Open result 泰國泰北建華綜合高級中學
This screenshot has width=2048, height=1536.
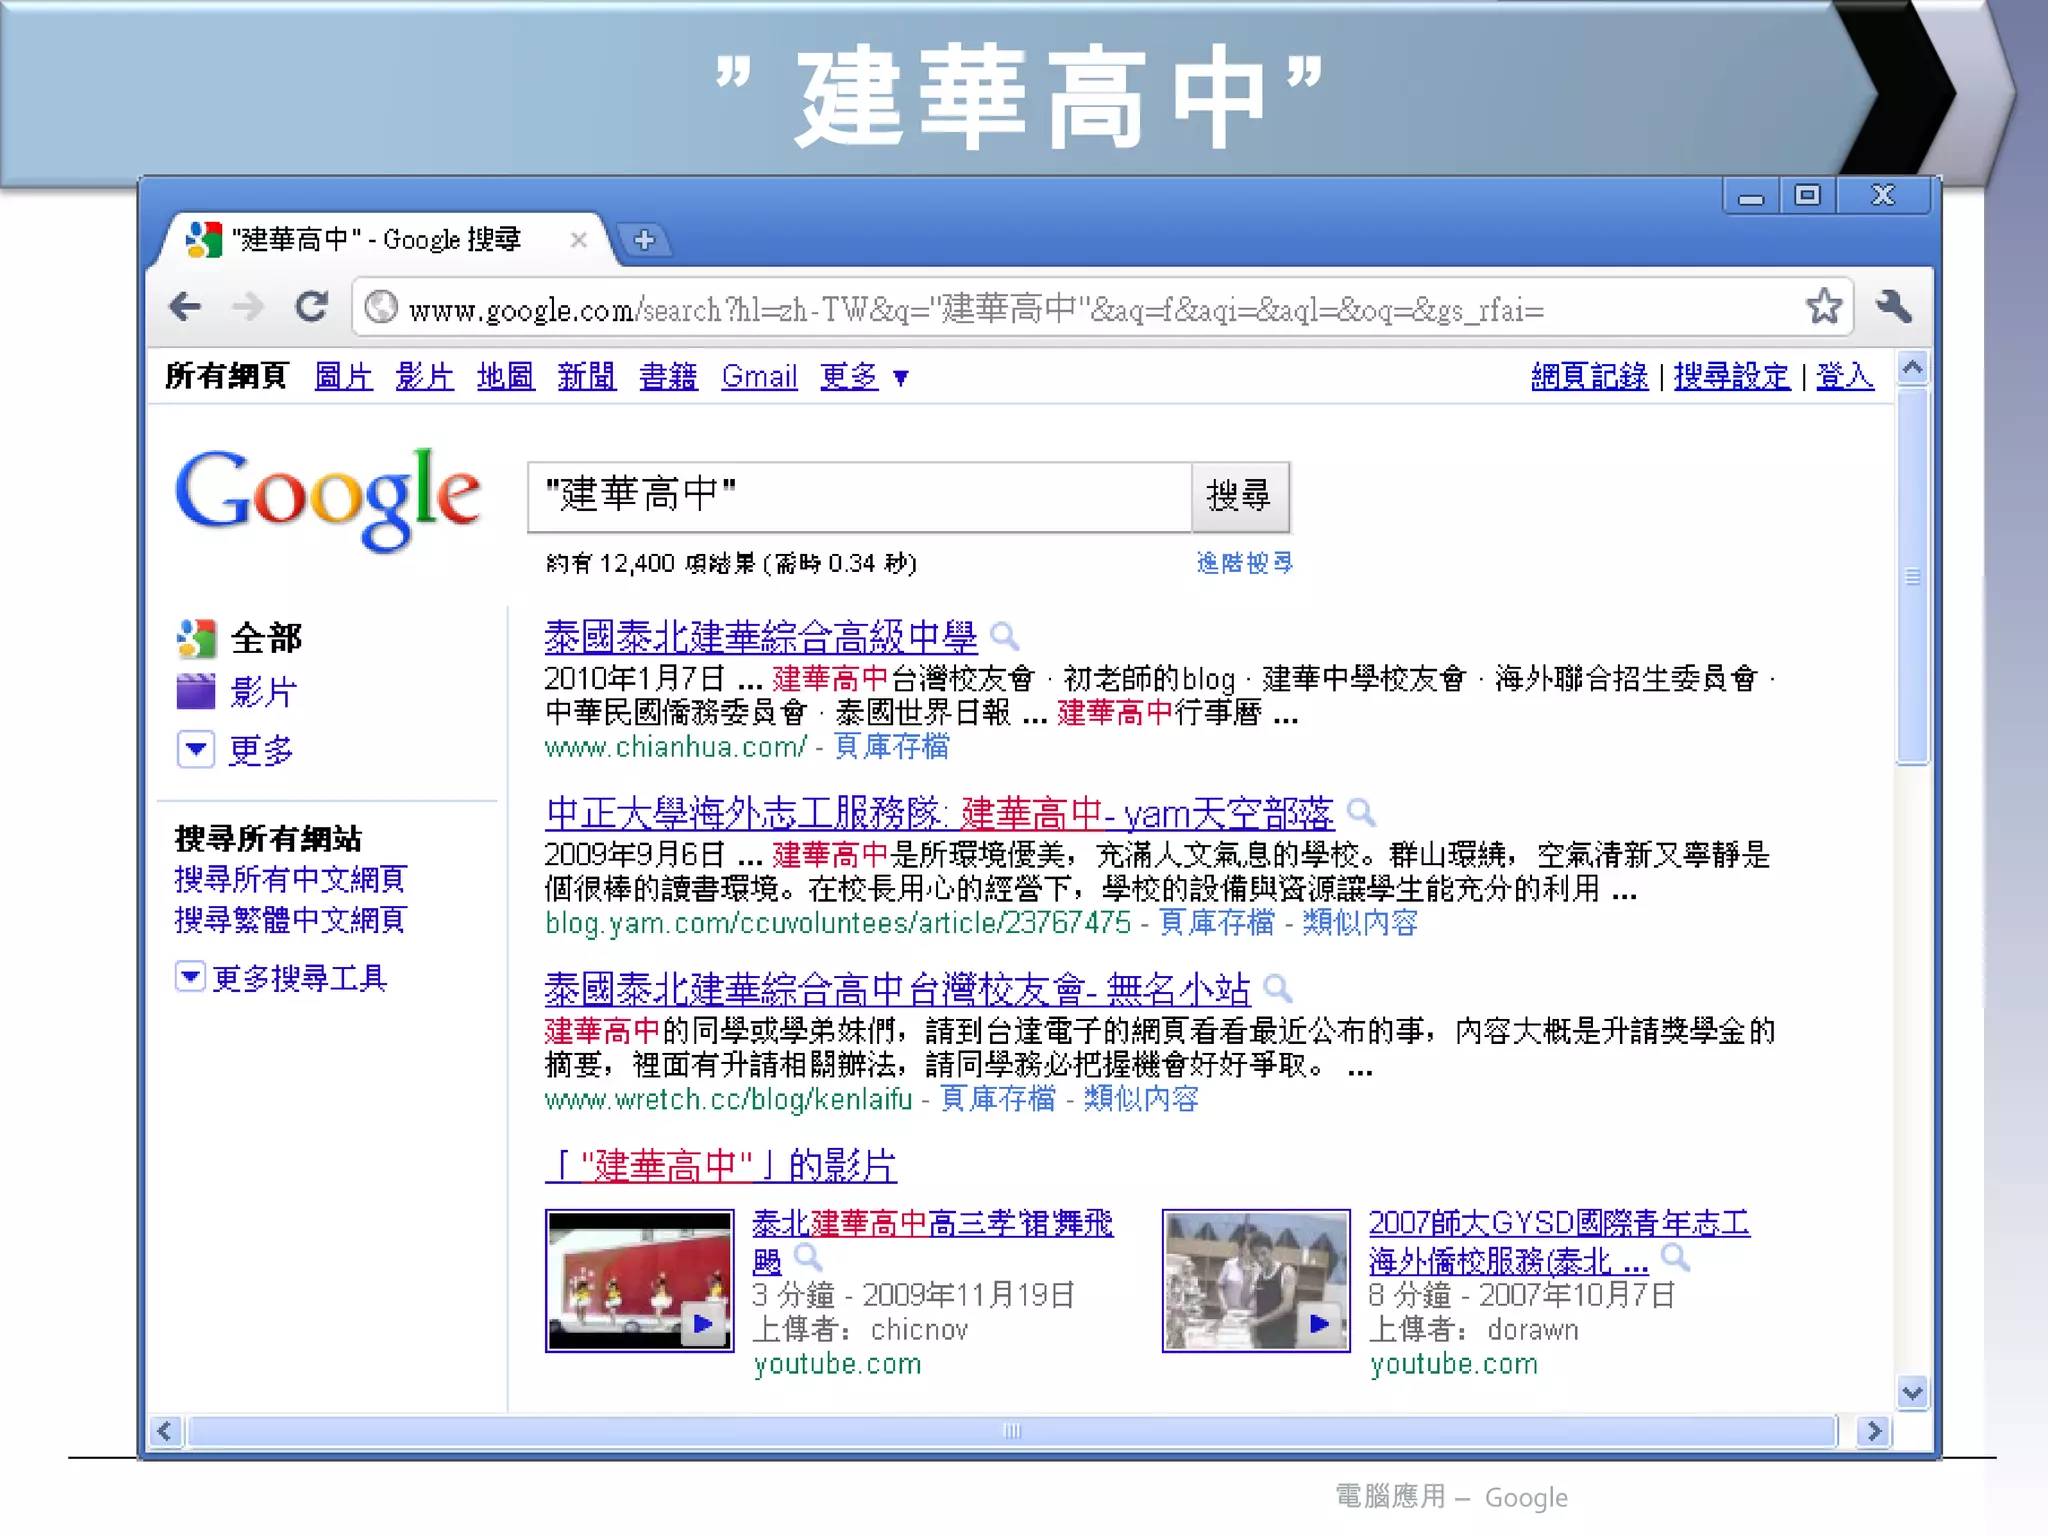click(x=761, y=636)
